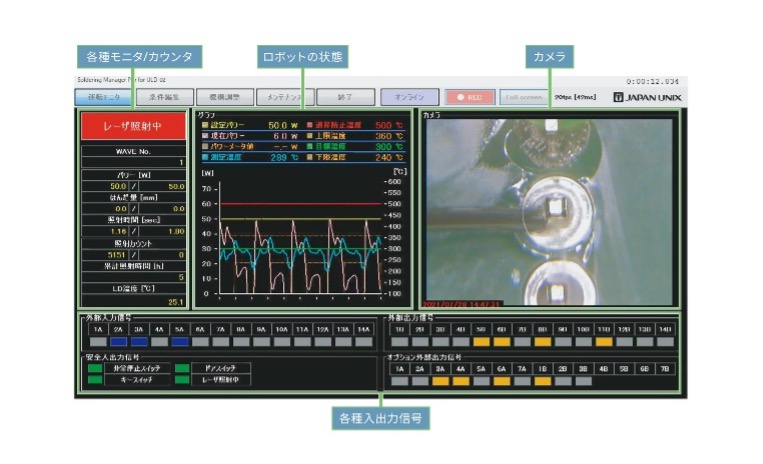Open the 条件編集 tab
This screenshot has height=464, width=763.
(164, 97)
